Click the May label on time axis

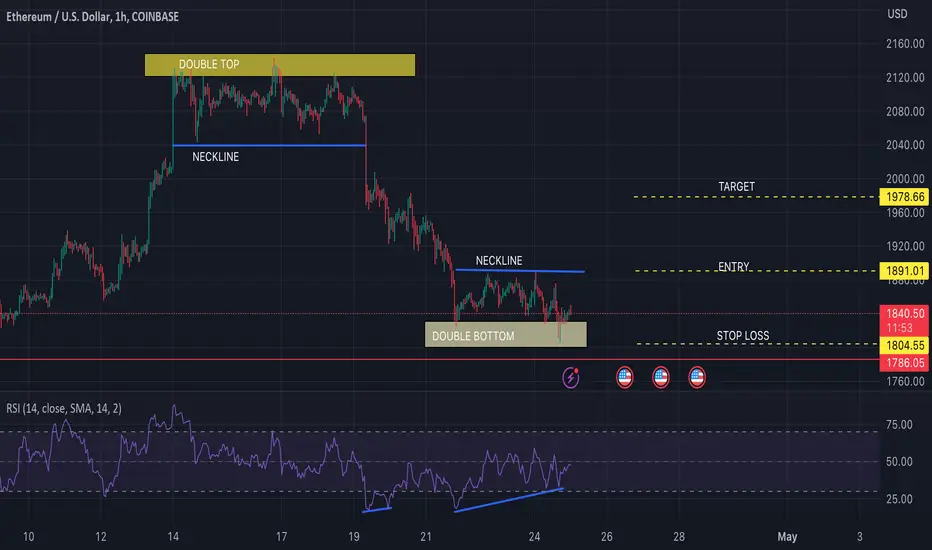click(787, 537)
